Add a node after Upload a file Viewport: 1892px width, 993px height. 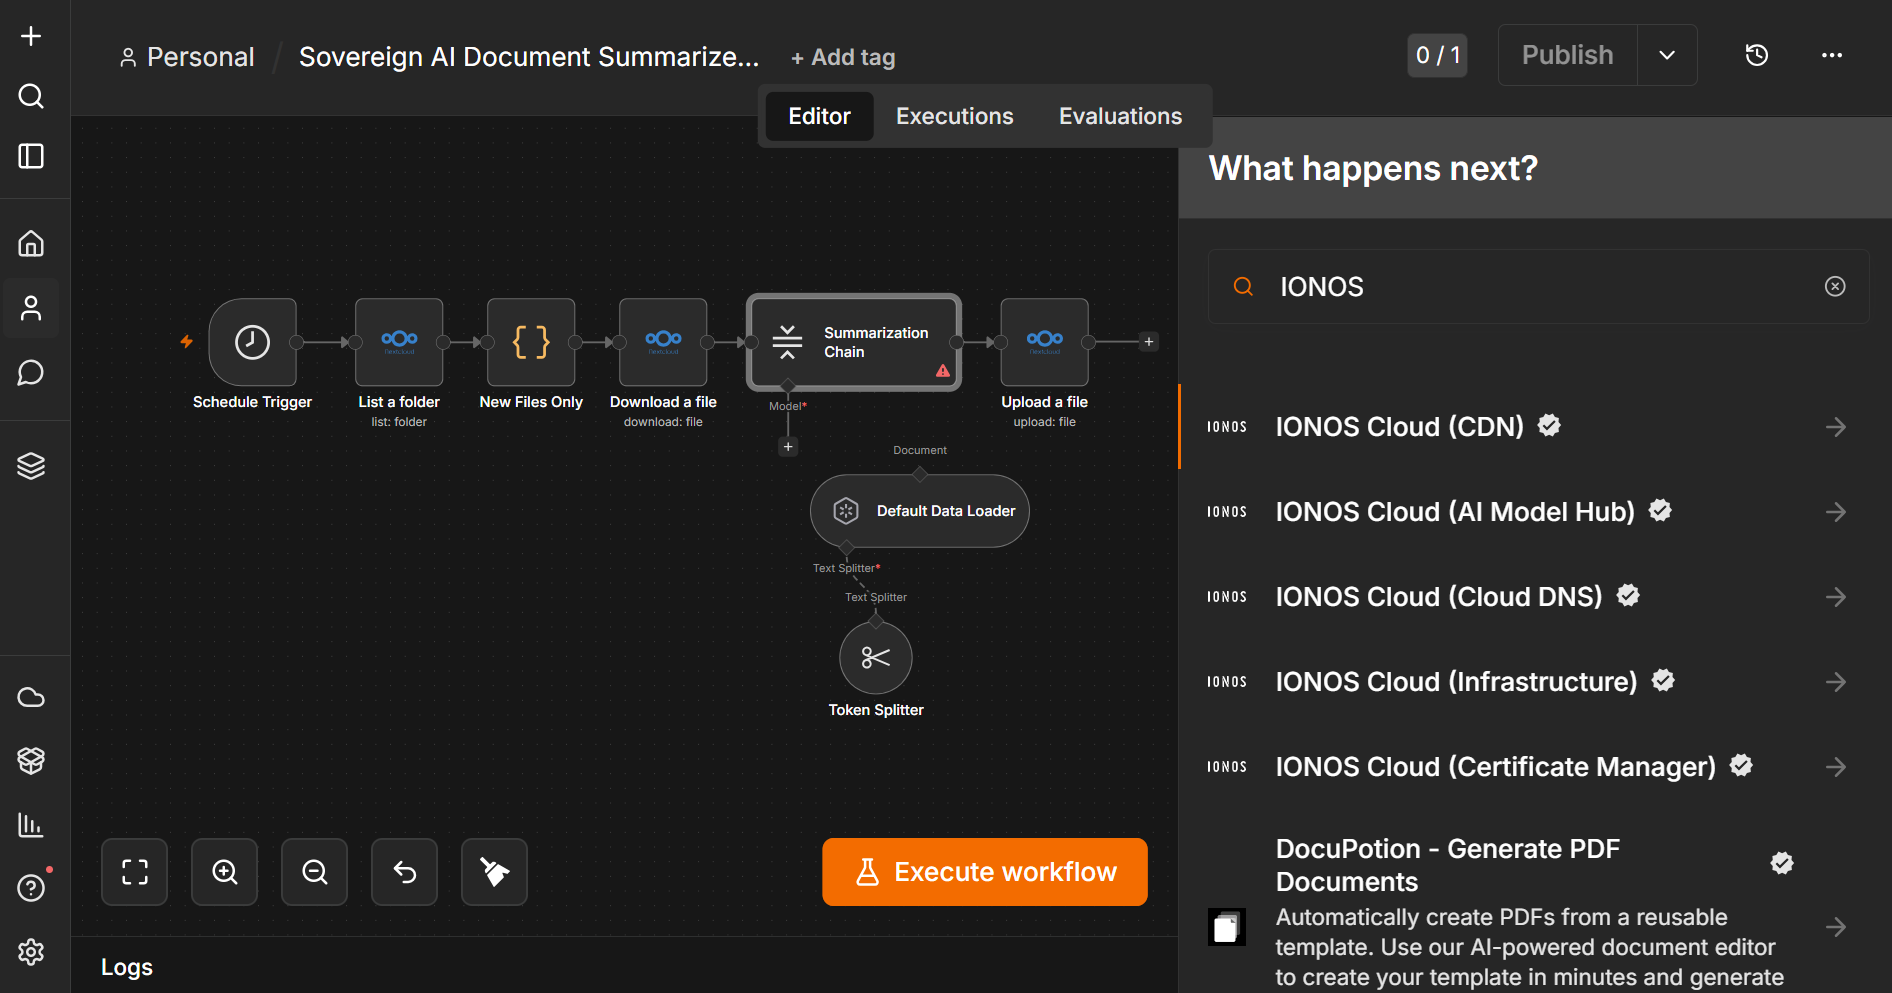1149,342
